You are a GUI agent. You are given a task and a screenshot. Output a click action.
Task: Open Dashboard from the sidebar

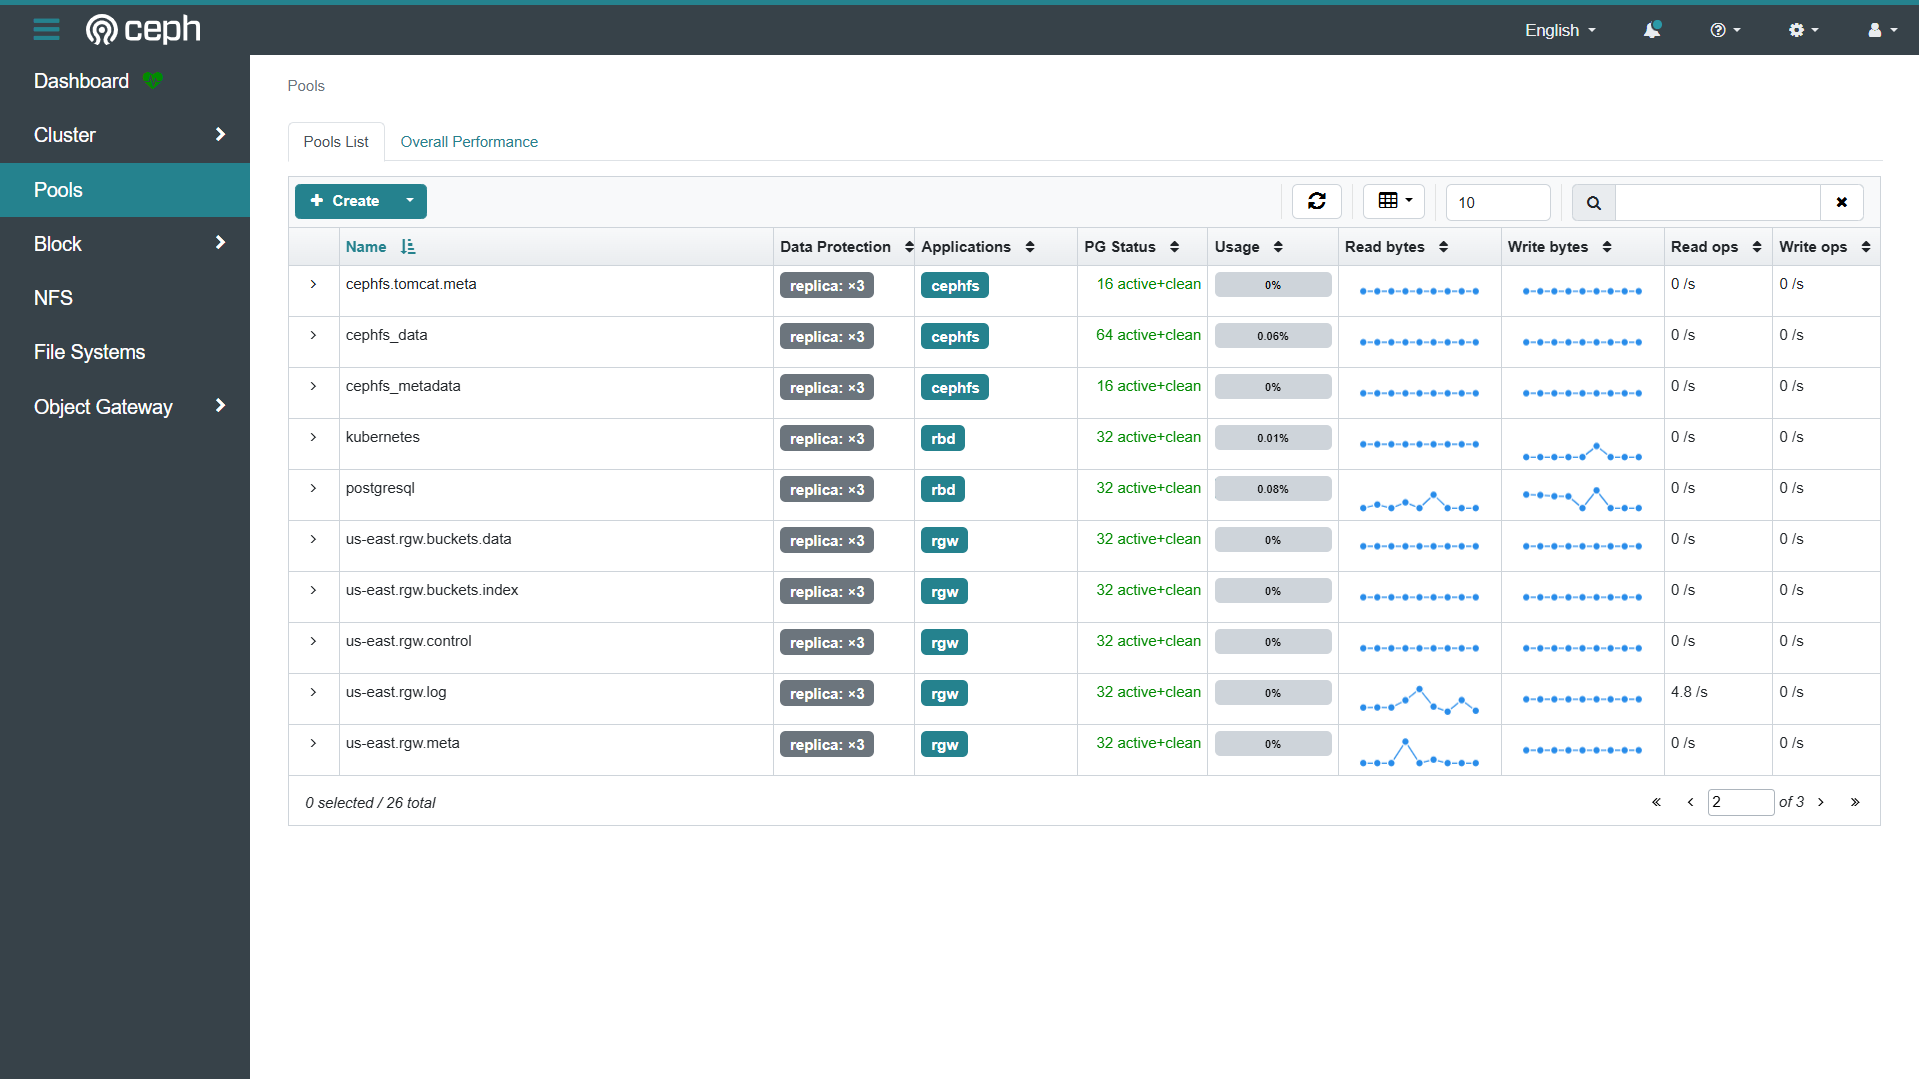(82, 81)
